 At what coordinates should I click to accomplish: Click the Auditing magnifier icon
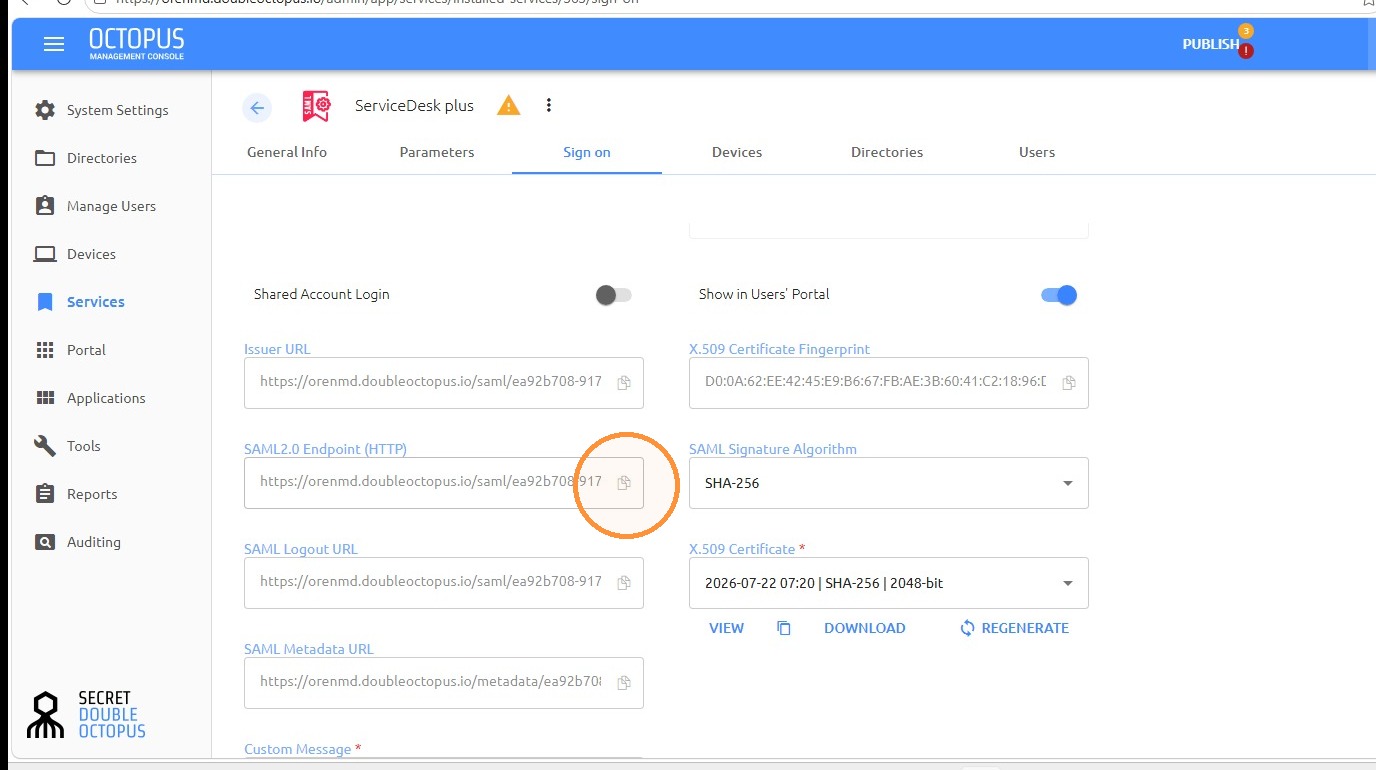click(x=45, y=542)
